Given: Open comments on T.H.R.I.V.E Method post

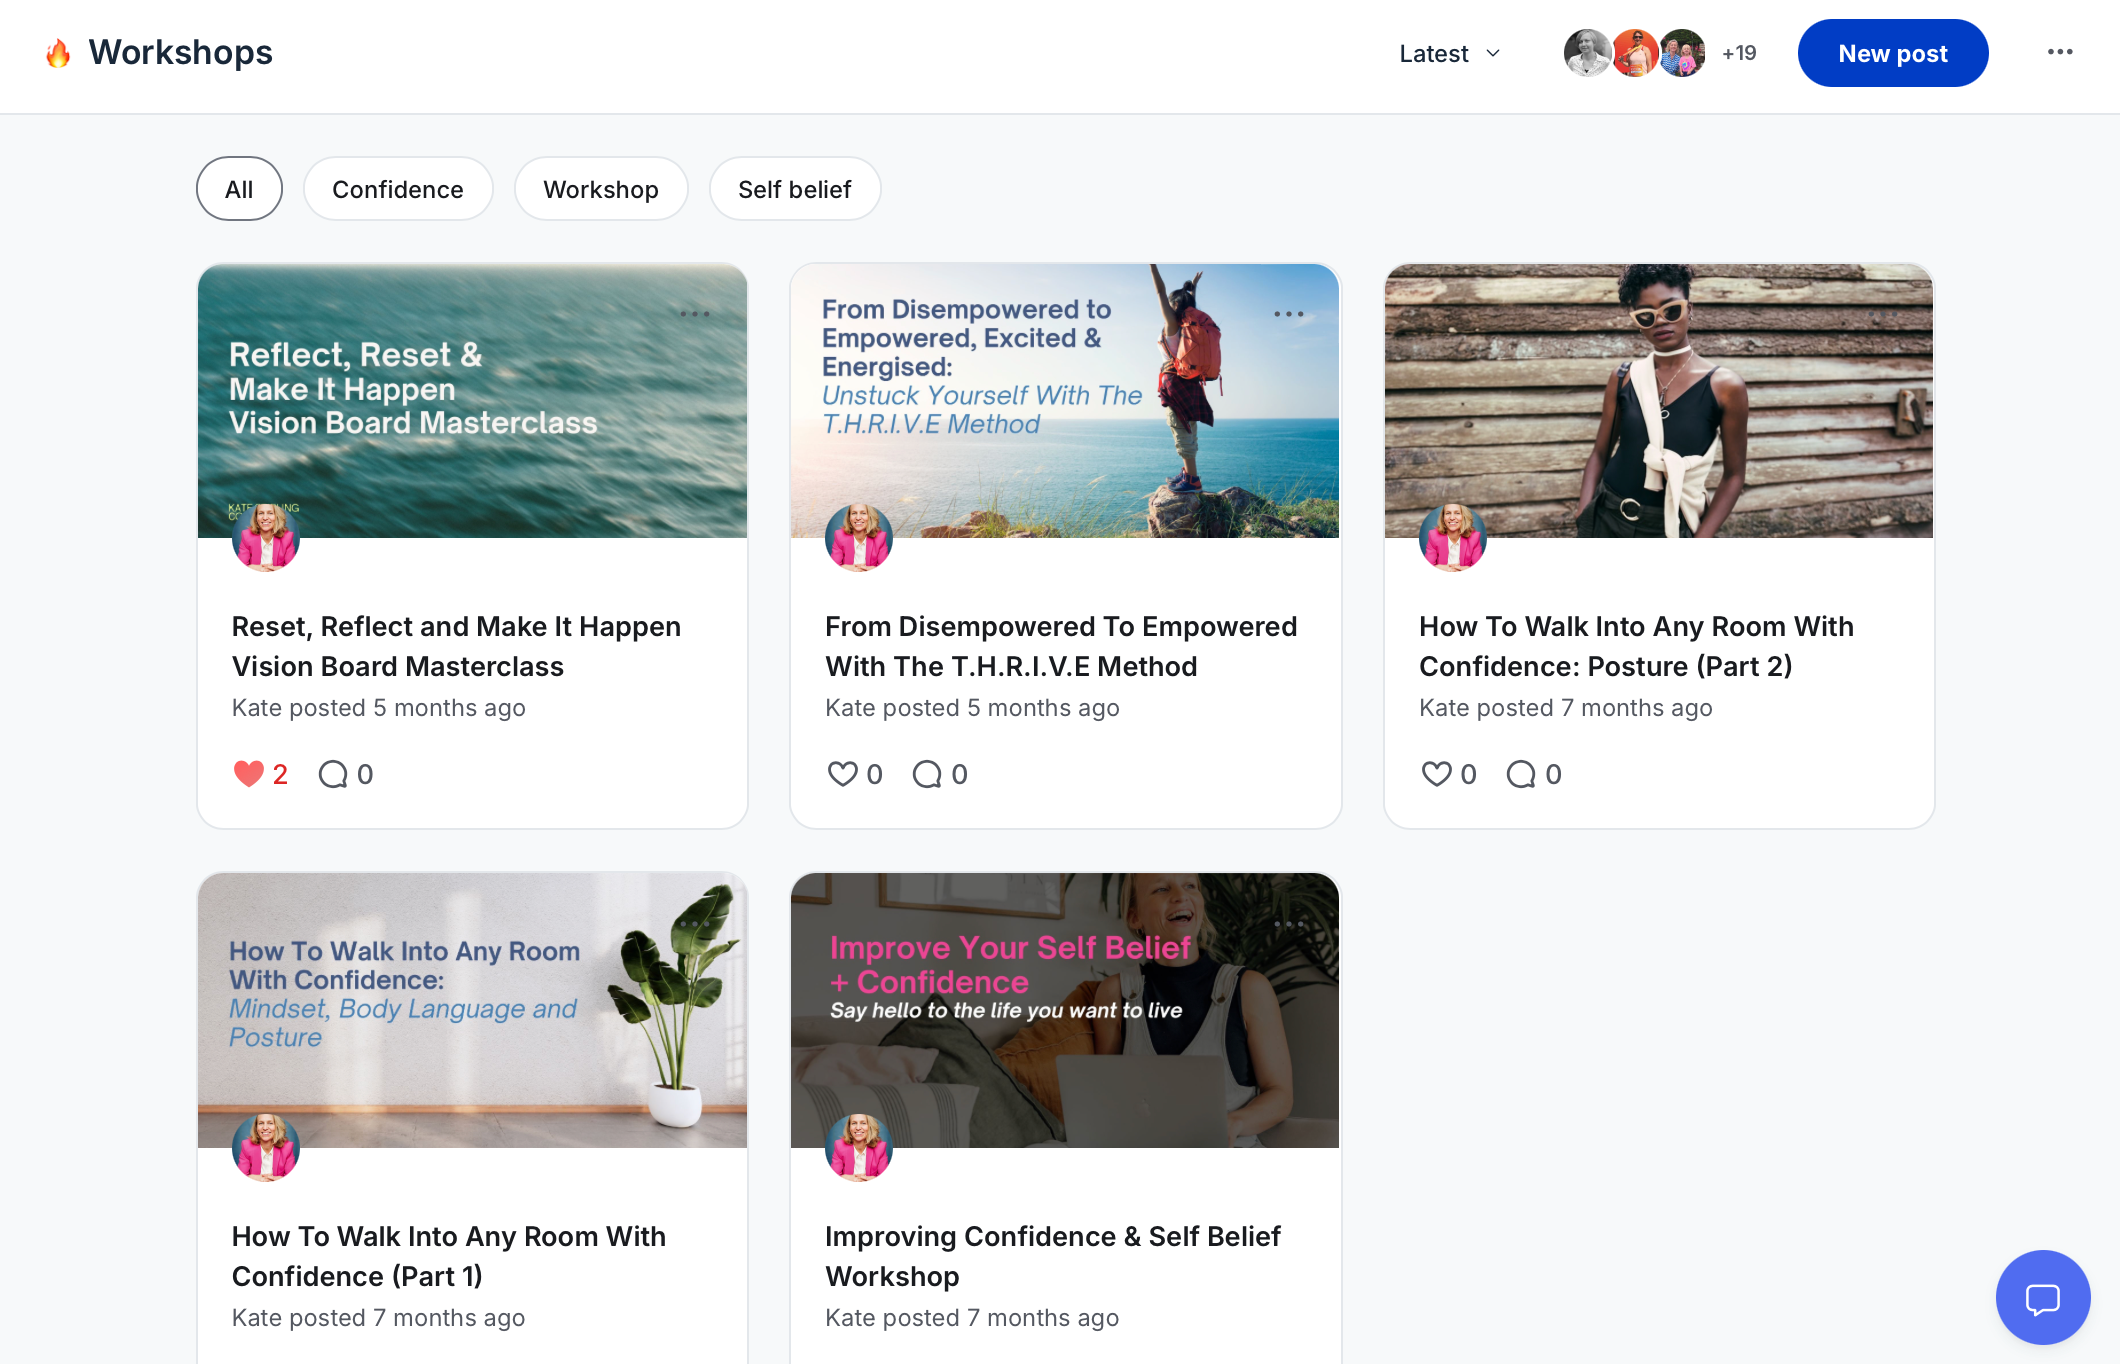Looking at the screenshot, I should [927, 774].
